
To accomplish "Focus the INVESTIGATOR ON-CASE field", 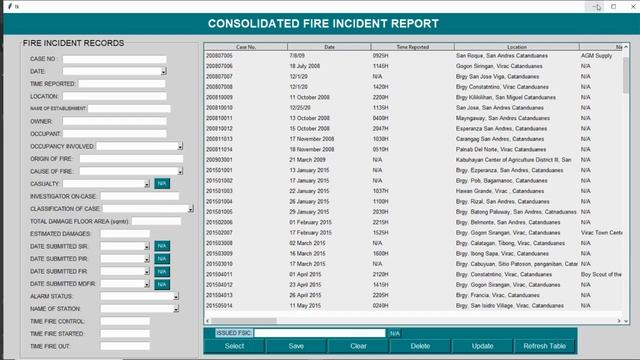I will click(x=140, y=196).
